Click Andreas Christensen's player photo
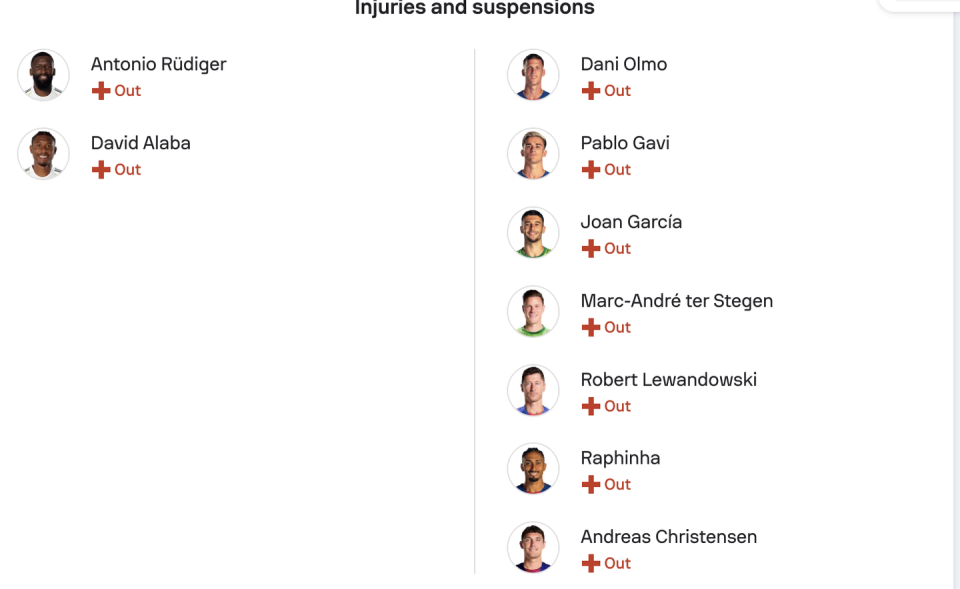 pos(533,548)
